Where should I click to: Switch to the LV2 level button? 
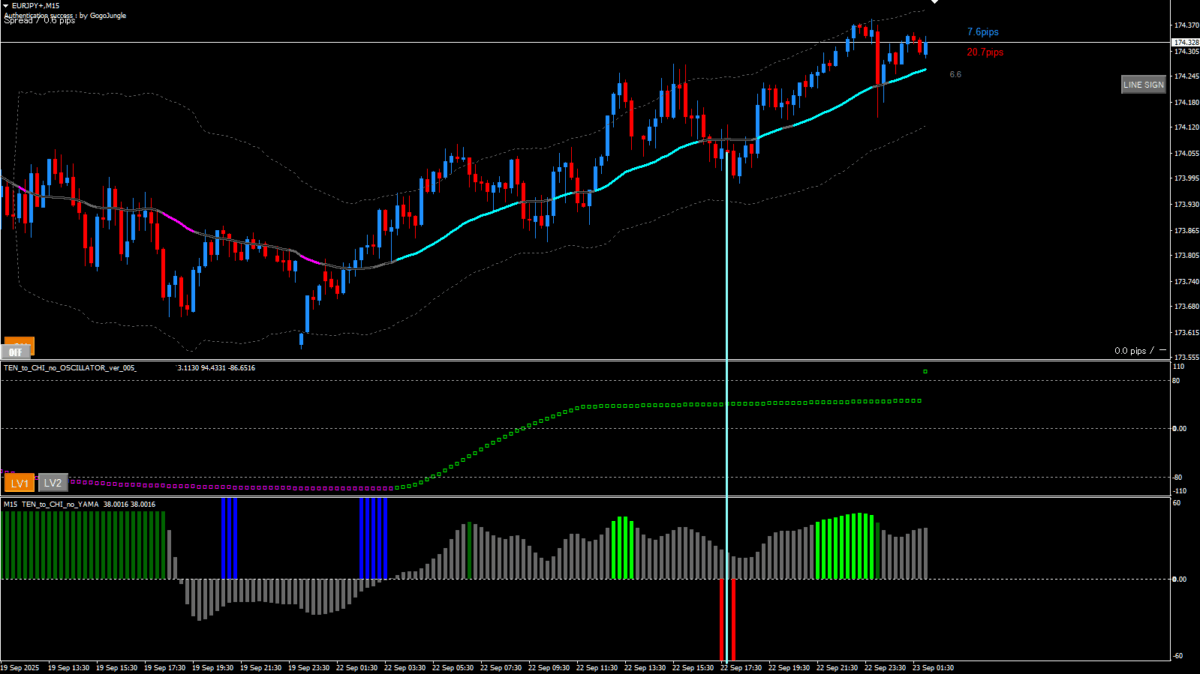point(53,483)
